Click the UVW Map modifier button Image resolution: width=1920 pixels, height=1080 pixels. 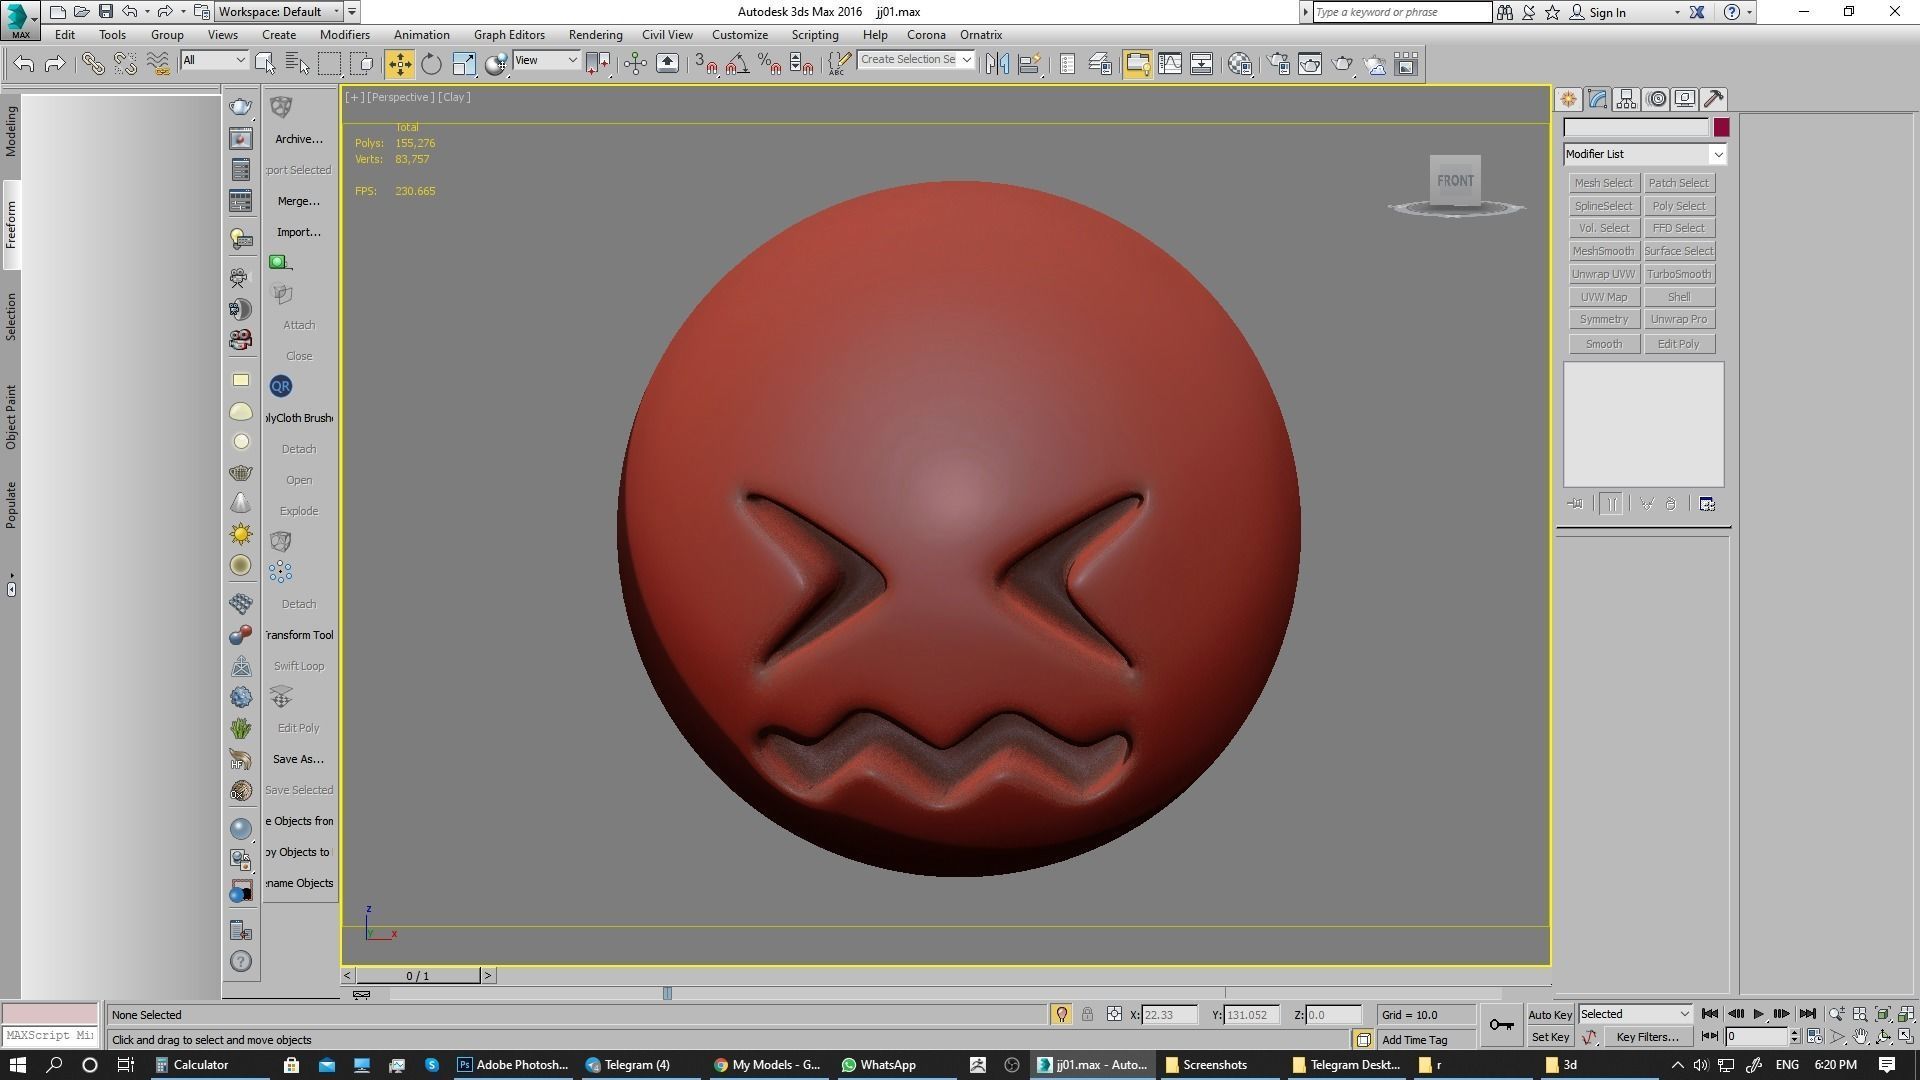(1603, 297)
